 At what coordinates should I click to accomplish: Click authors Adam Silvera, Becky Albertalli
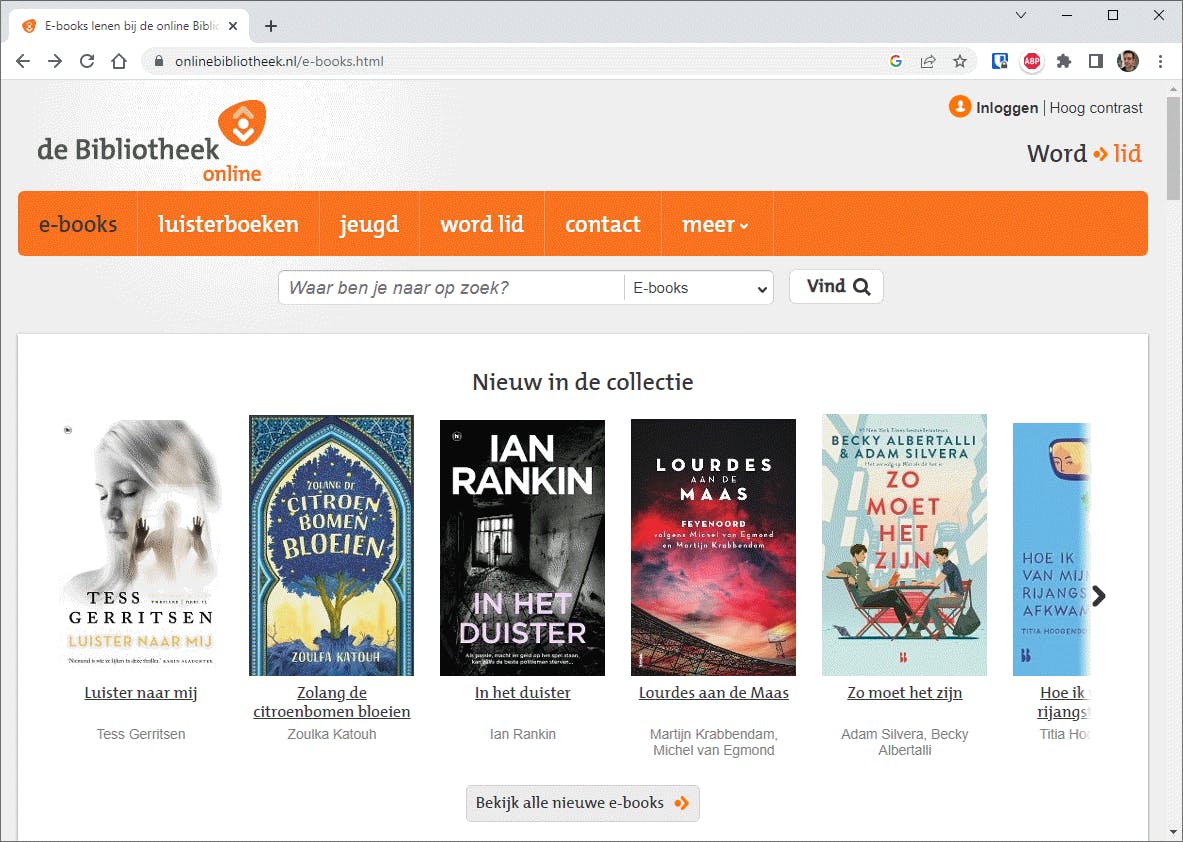905,742
